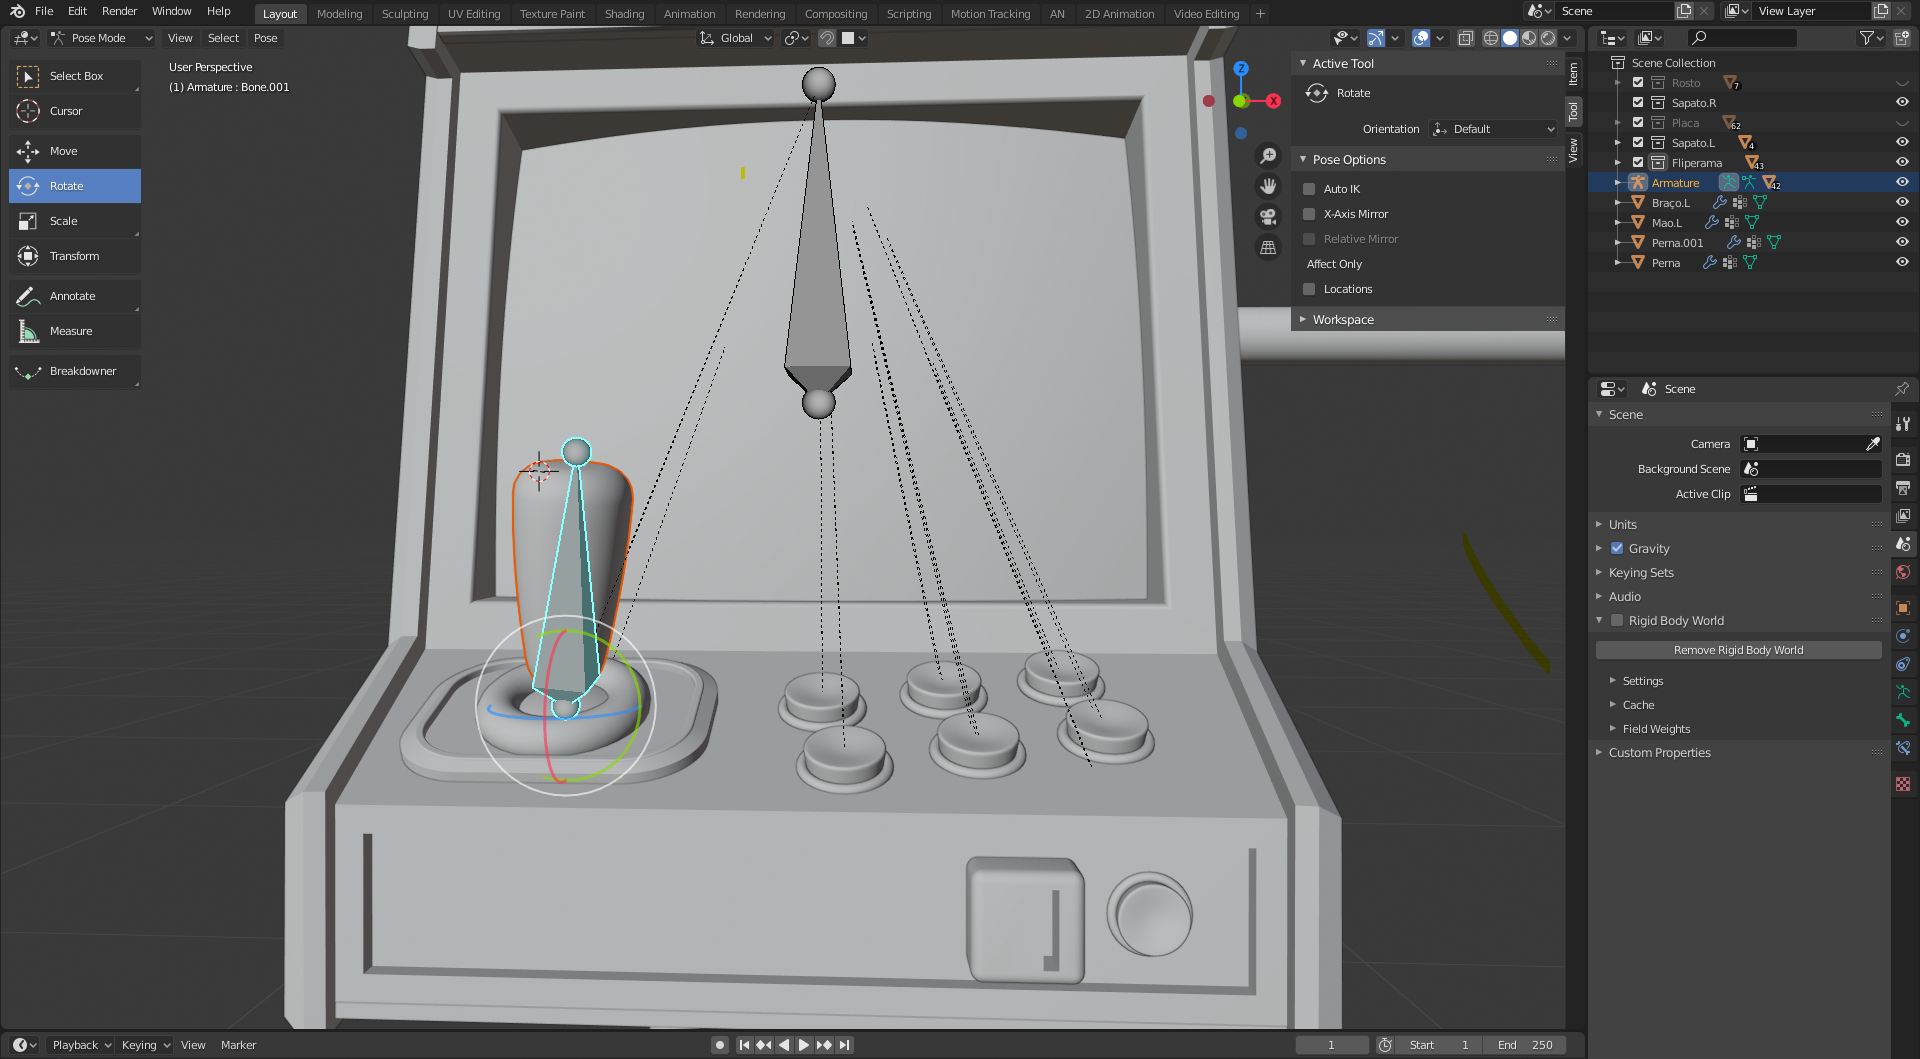Open the Scripting workspace tab
This screenshot has height=1059, width=1920.
coord(908,14)
